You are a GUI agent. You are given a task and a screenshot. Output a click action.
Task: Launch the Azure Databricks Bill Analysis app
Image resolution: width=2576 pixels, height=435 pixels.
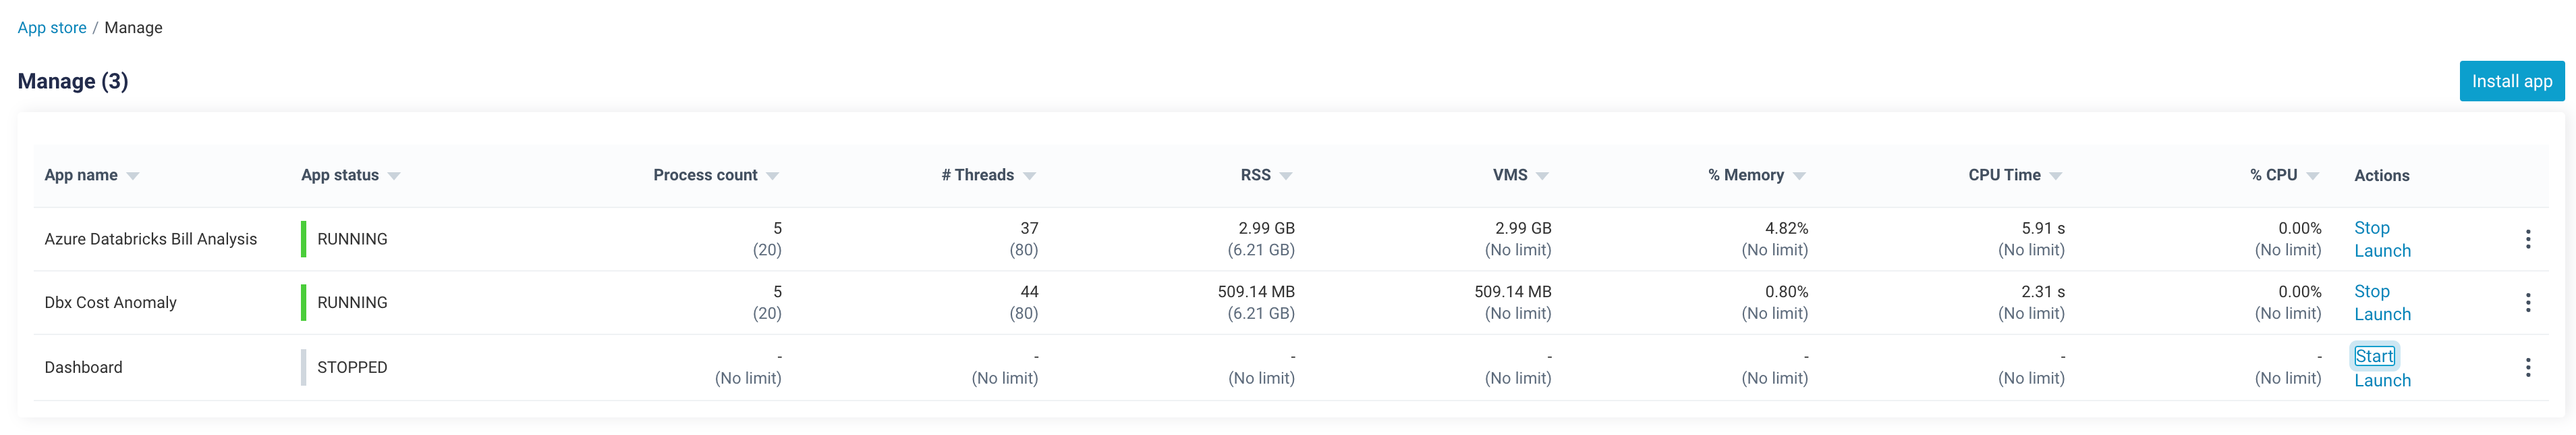pos(2382,251)
